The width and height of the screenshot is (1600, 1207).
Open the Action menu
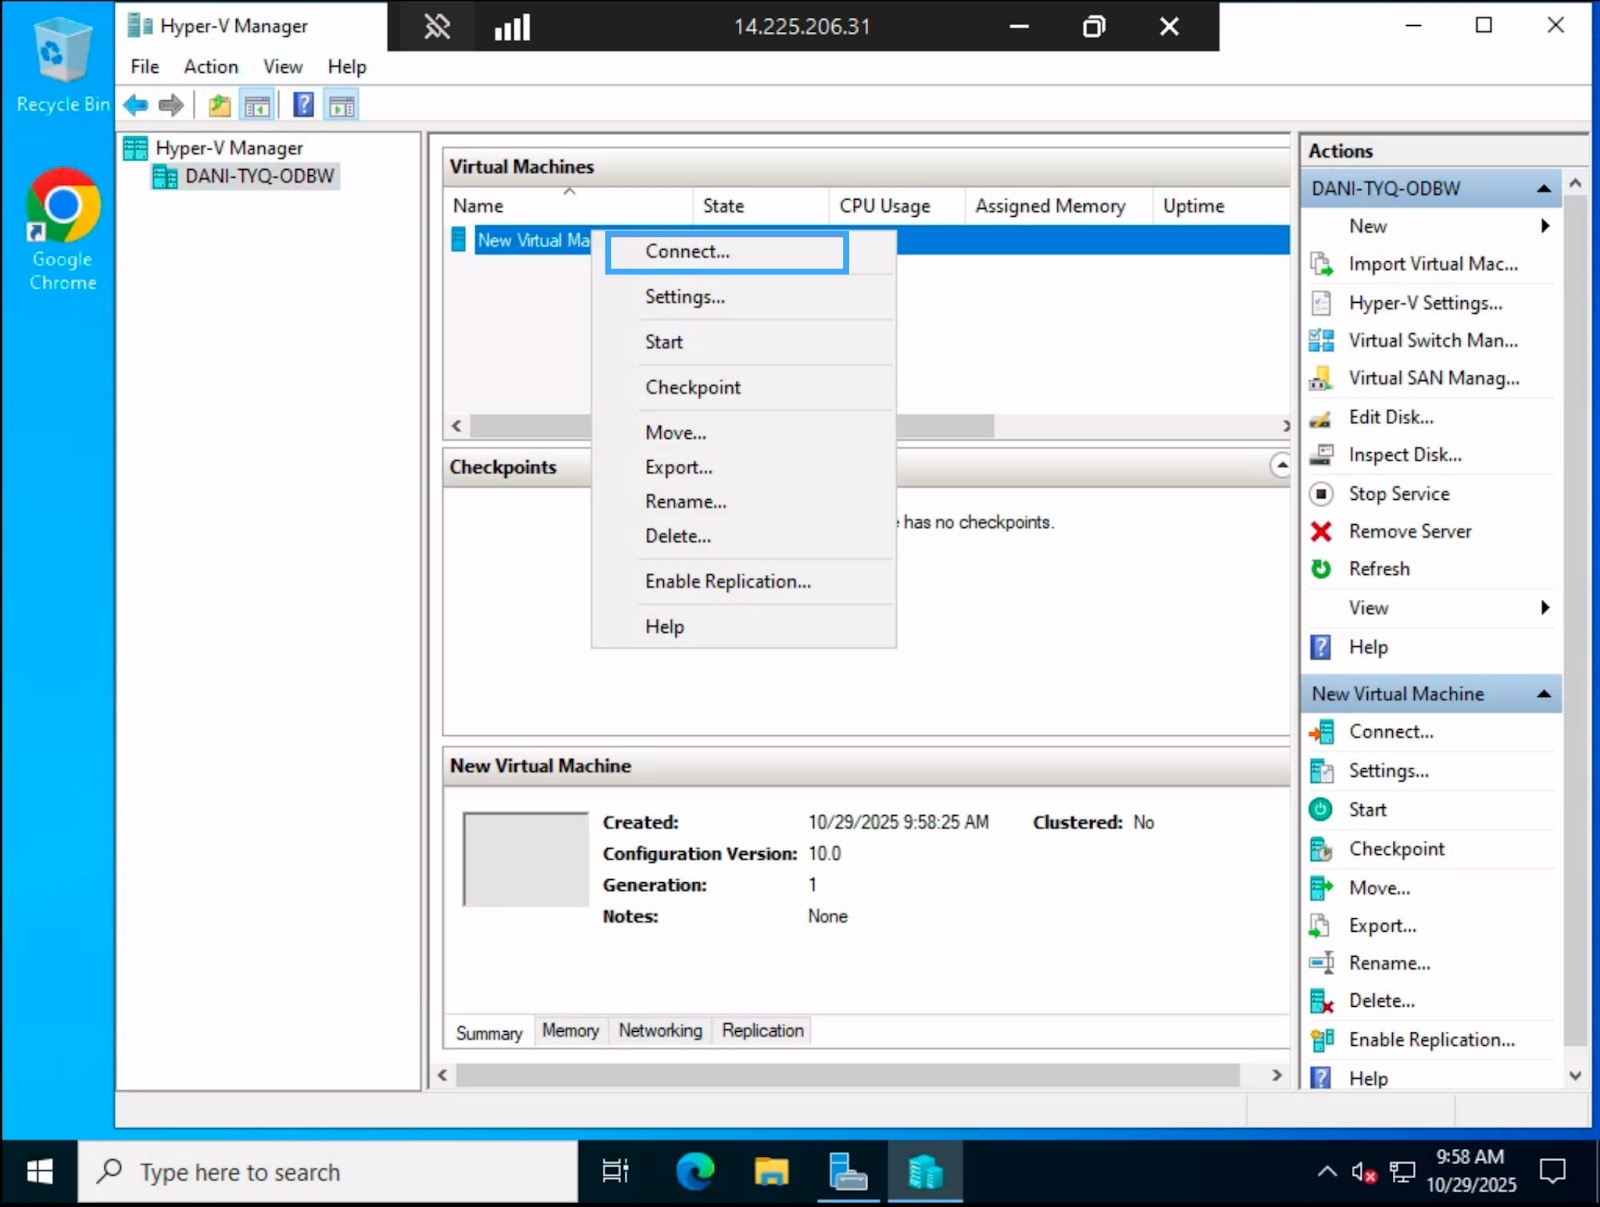pos(210,66)
